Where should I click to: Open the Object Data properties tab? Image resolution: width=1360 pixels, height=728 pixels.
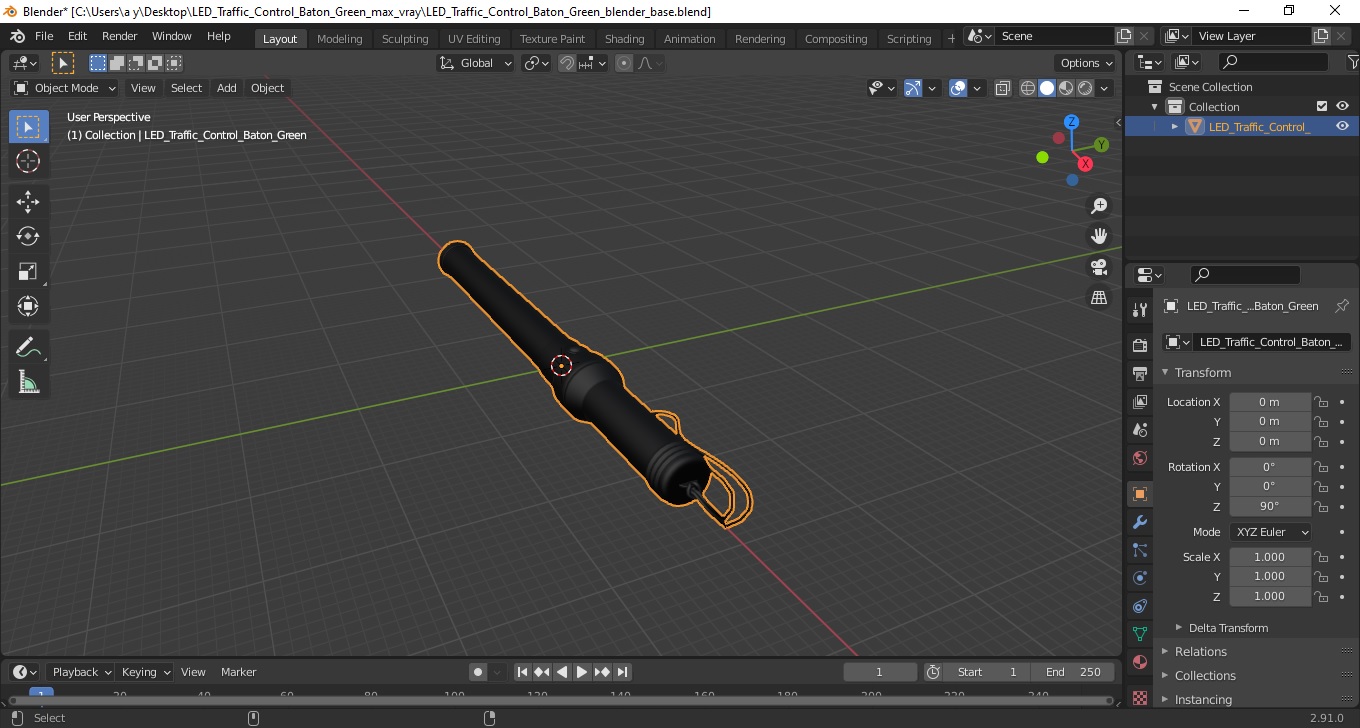pos(1140,634)
